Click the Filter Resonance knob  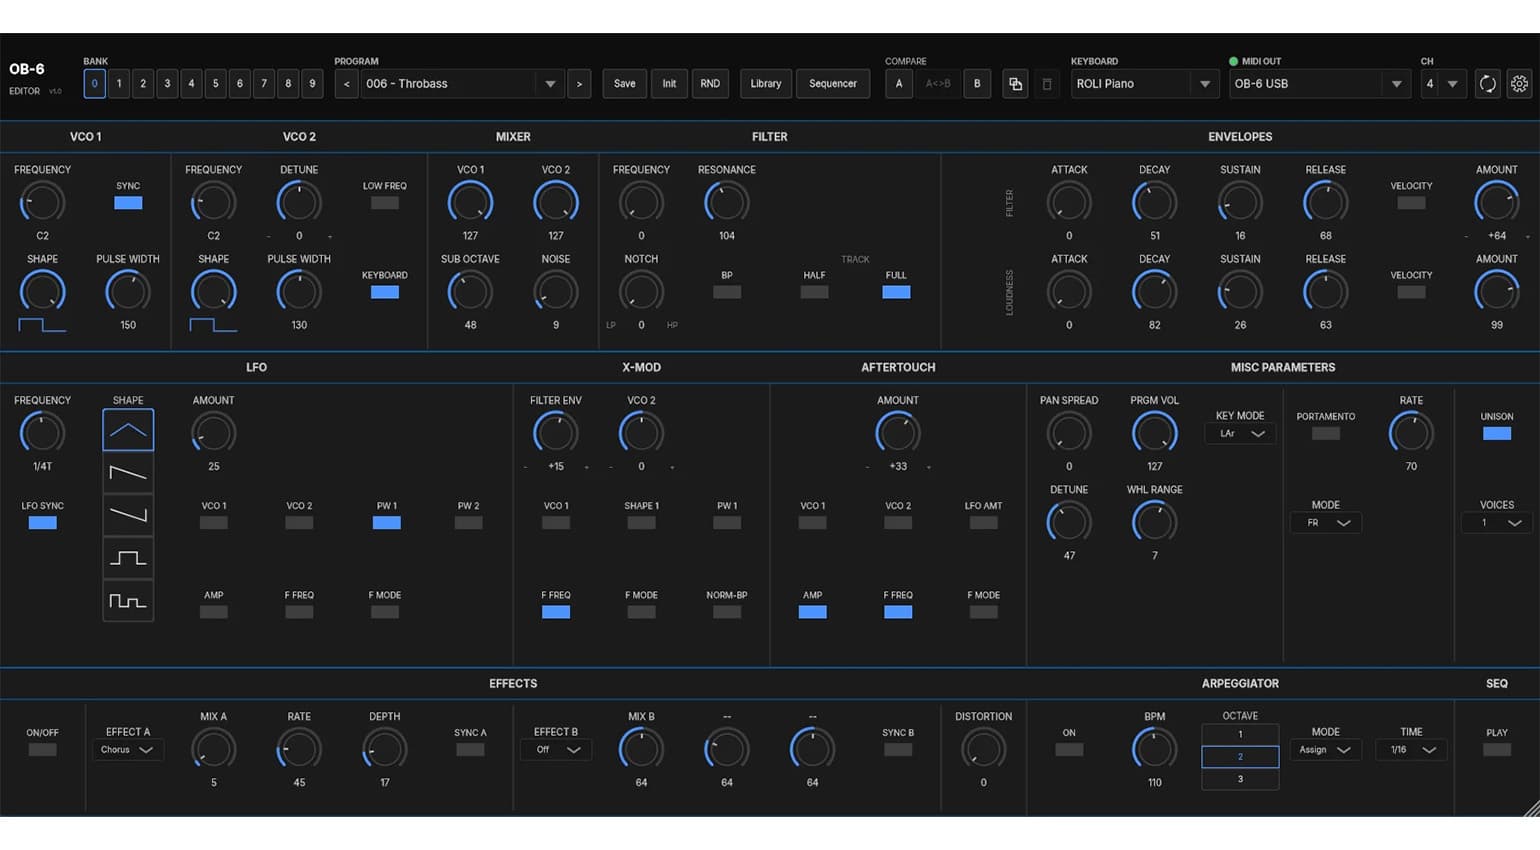click(x=727, y=202)
